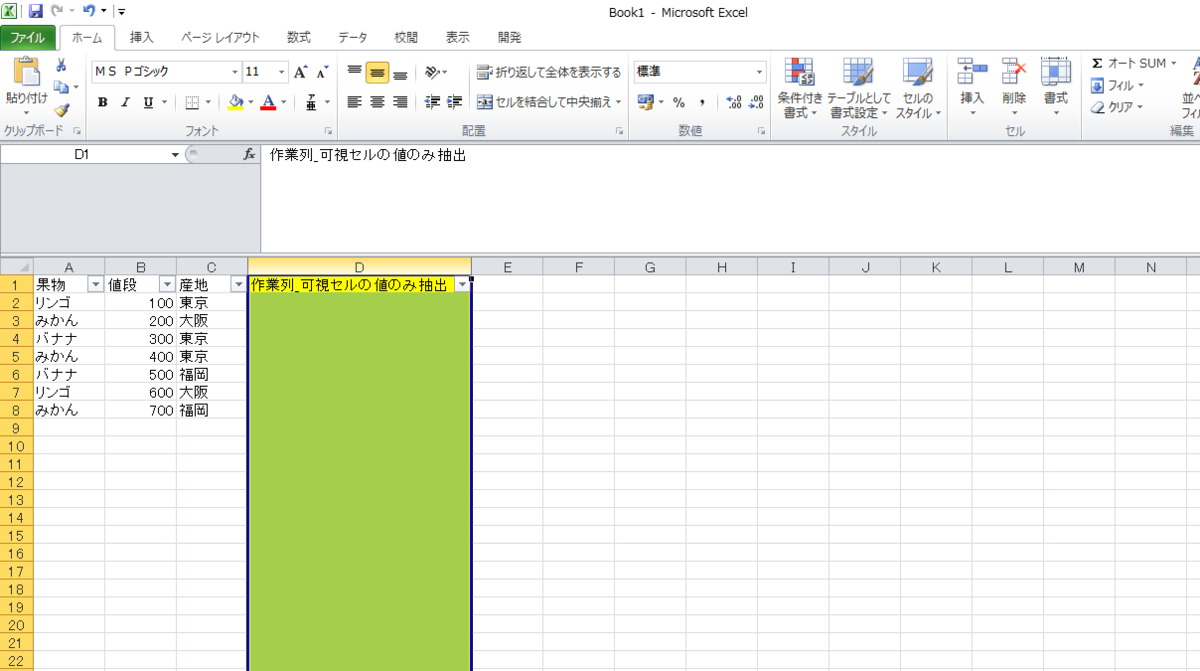Increase indent in alignment group
The width and height of the screenshot is (1200, 671).
coord(455,102)
